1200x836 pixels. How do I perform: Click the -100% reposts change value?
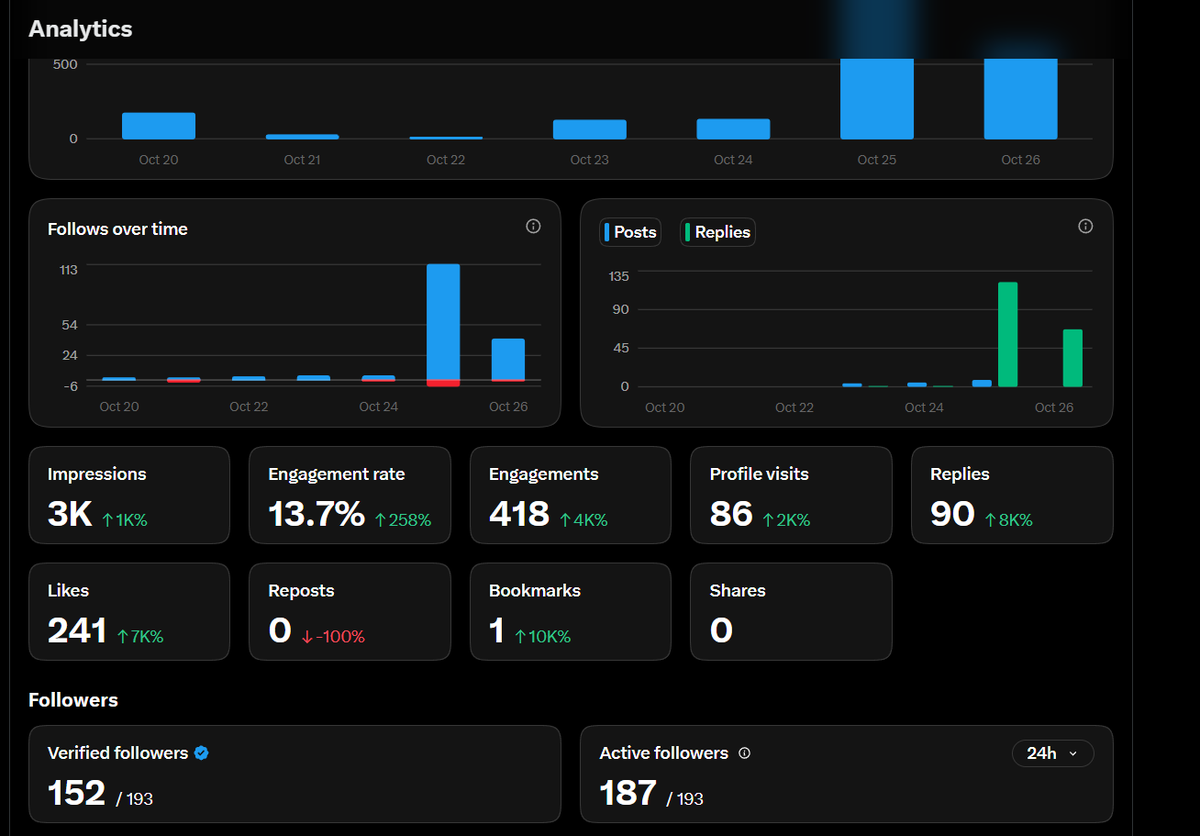tap(333, 637)
